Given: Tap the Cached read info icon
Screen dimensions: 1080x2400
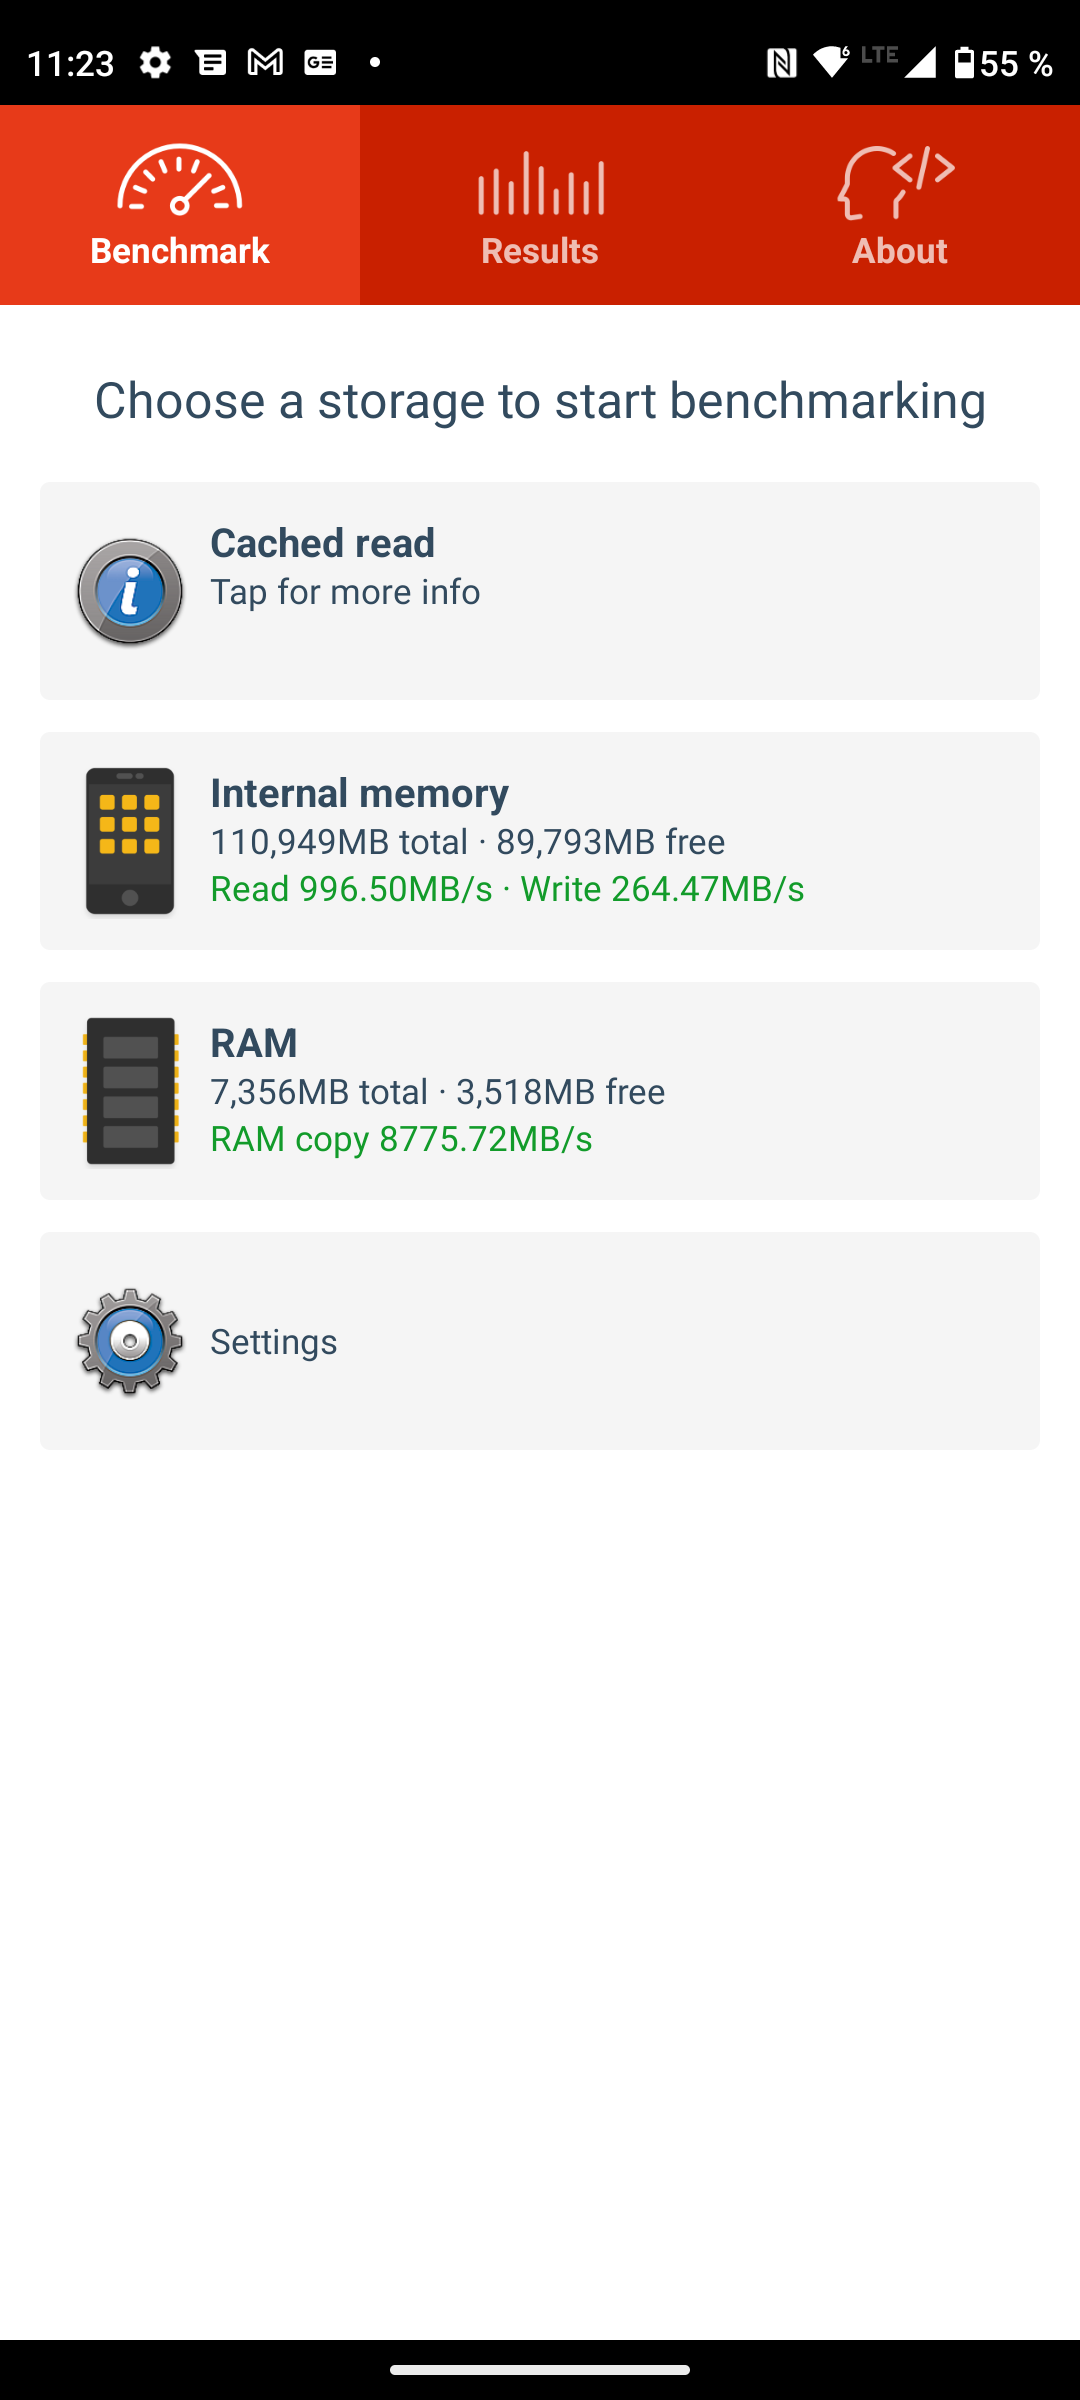Looking at the screenshot, I should [x=130, y=591].
